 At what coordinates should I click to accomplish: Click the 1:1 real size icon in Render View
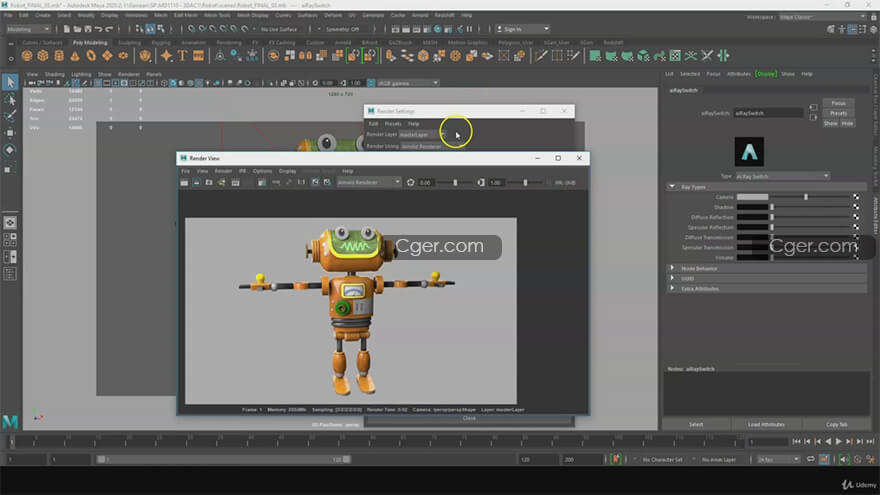[x=301, y=182]
